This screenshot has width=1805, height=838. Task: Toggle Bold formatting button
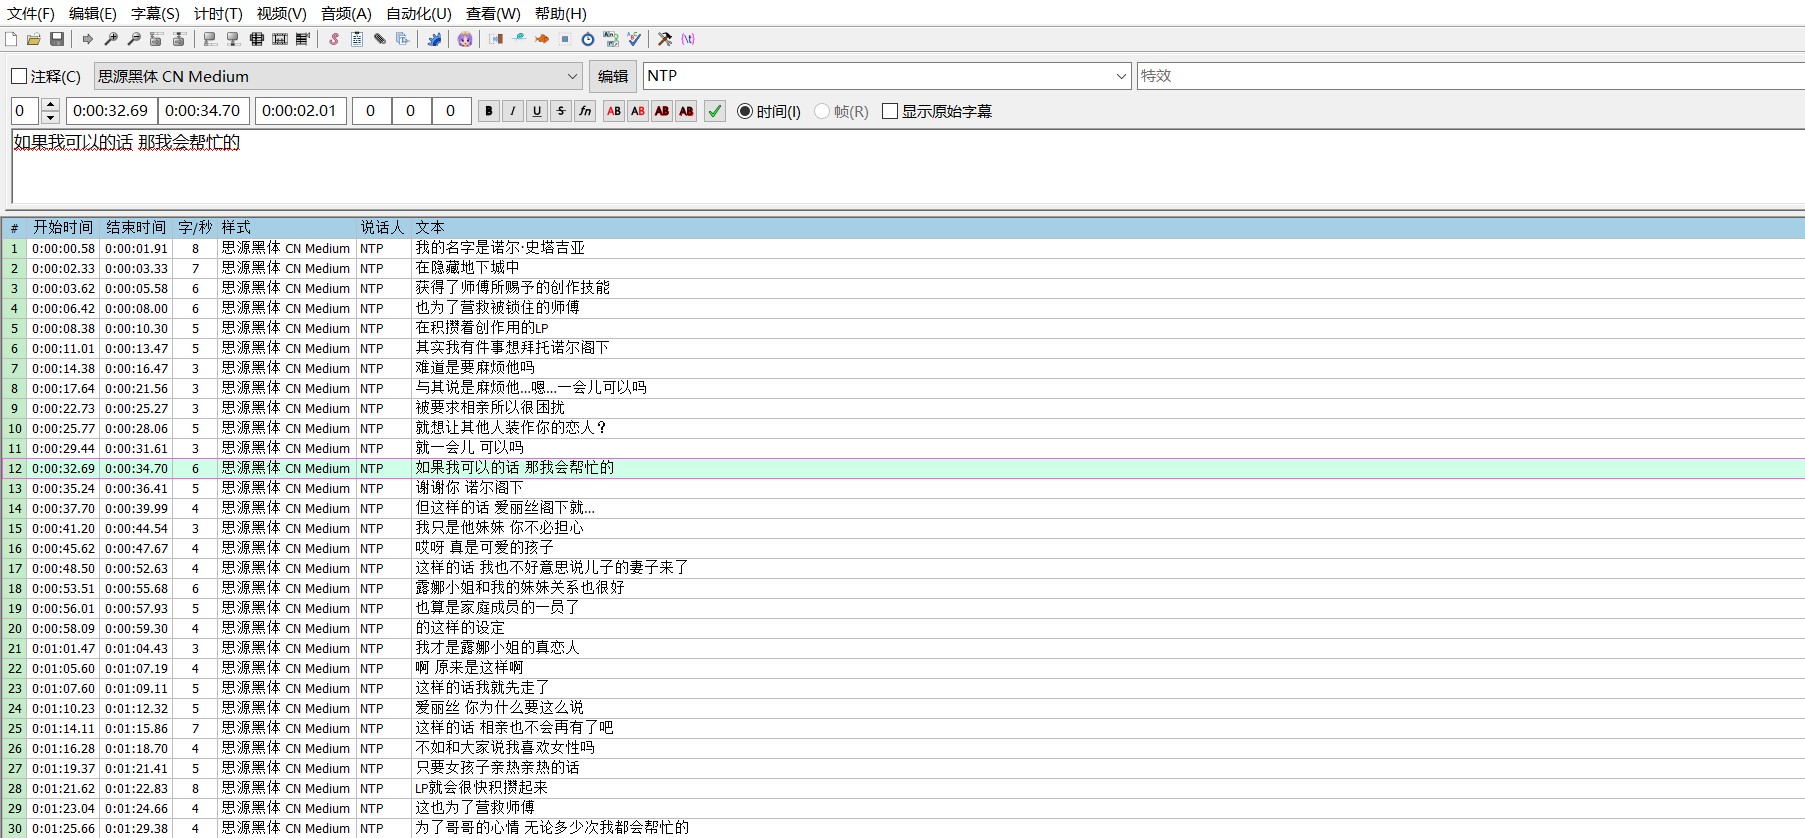coord(489,111)
